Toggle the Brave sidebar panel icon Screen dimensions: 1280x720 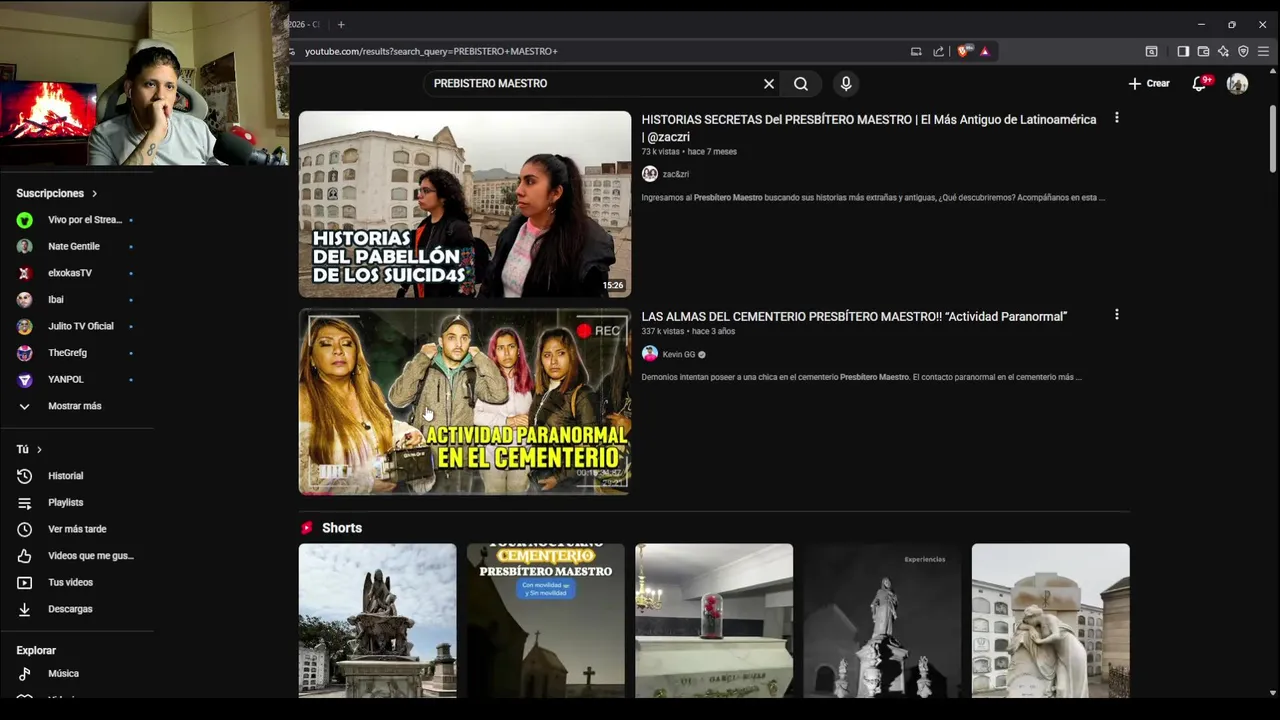coord(1183,51)
